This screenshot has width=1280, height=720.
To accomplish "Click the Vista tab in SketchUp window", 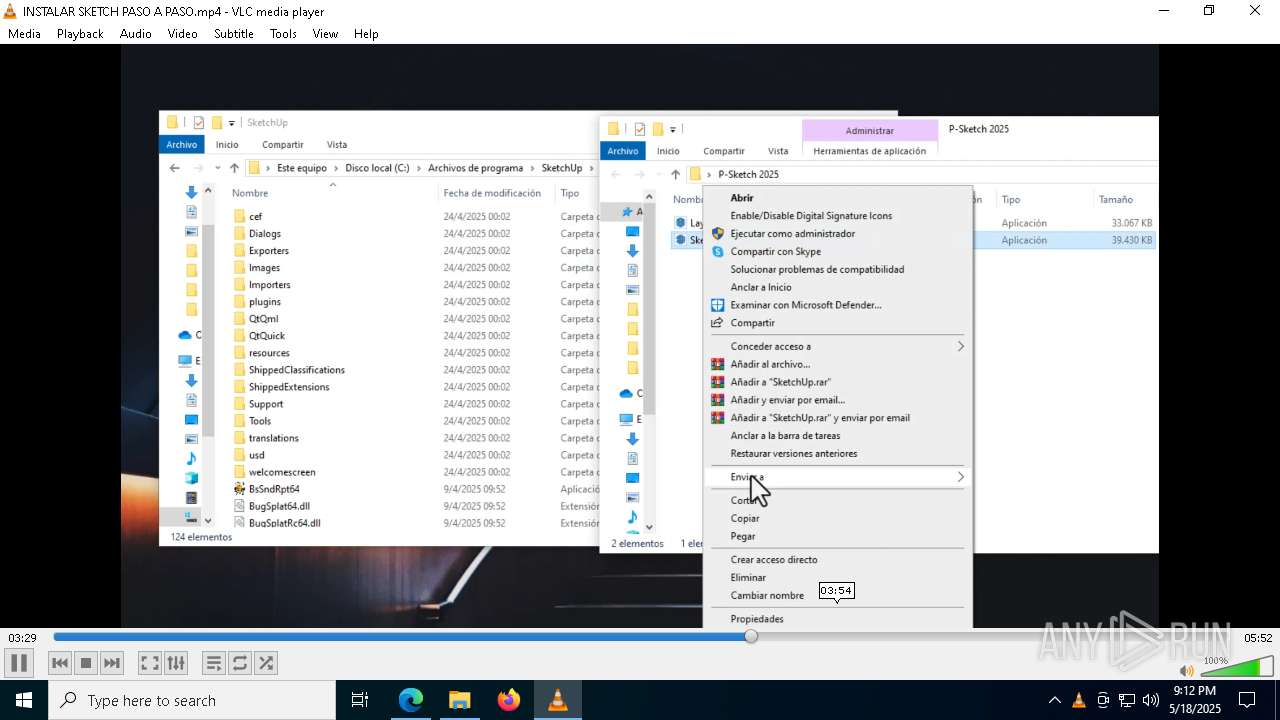I will 337,145.
